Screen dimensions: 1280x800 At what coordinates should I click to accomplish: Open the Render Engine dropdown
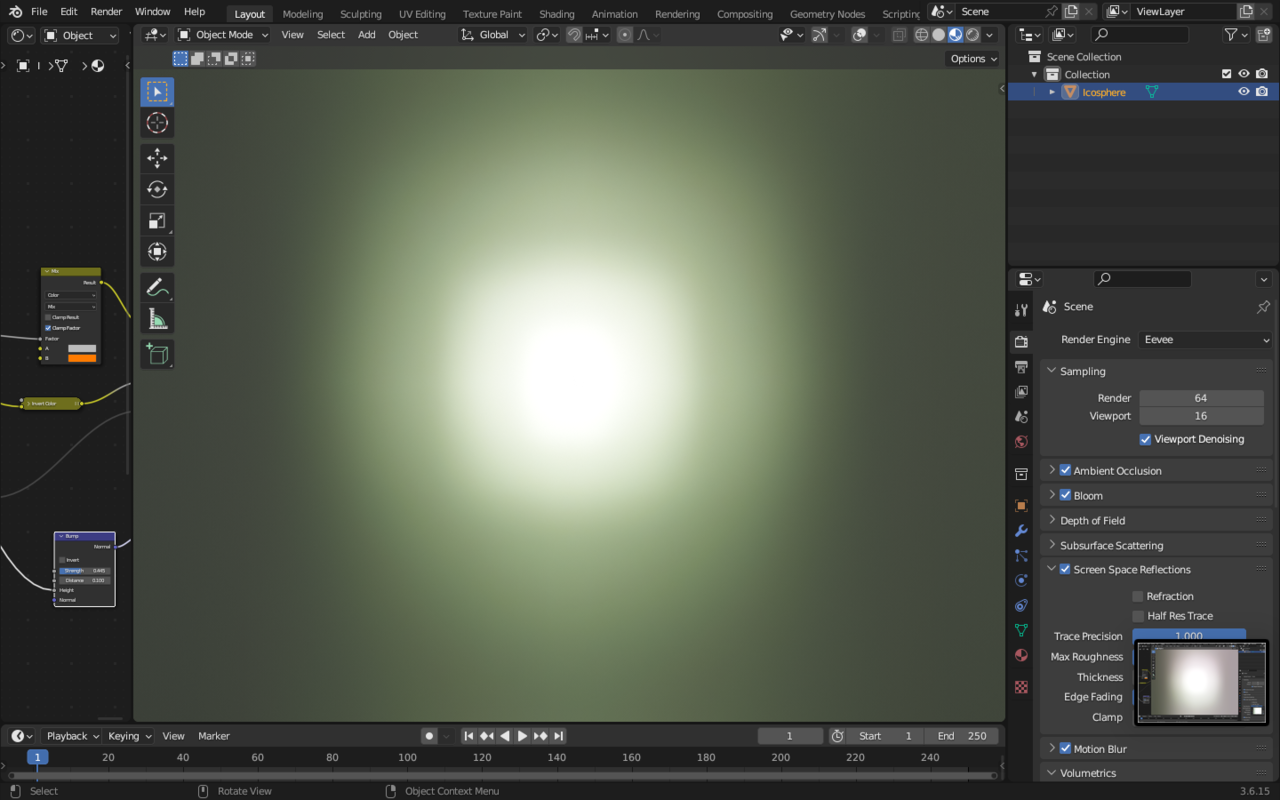pyautogui.click(x=1206, y=340)
